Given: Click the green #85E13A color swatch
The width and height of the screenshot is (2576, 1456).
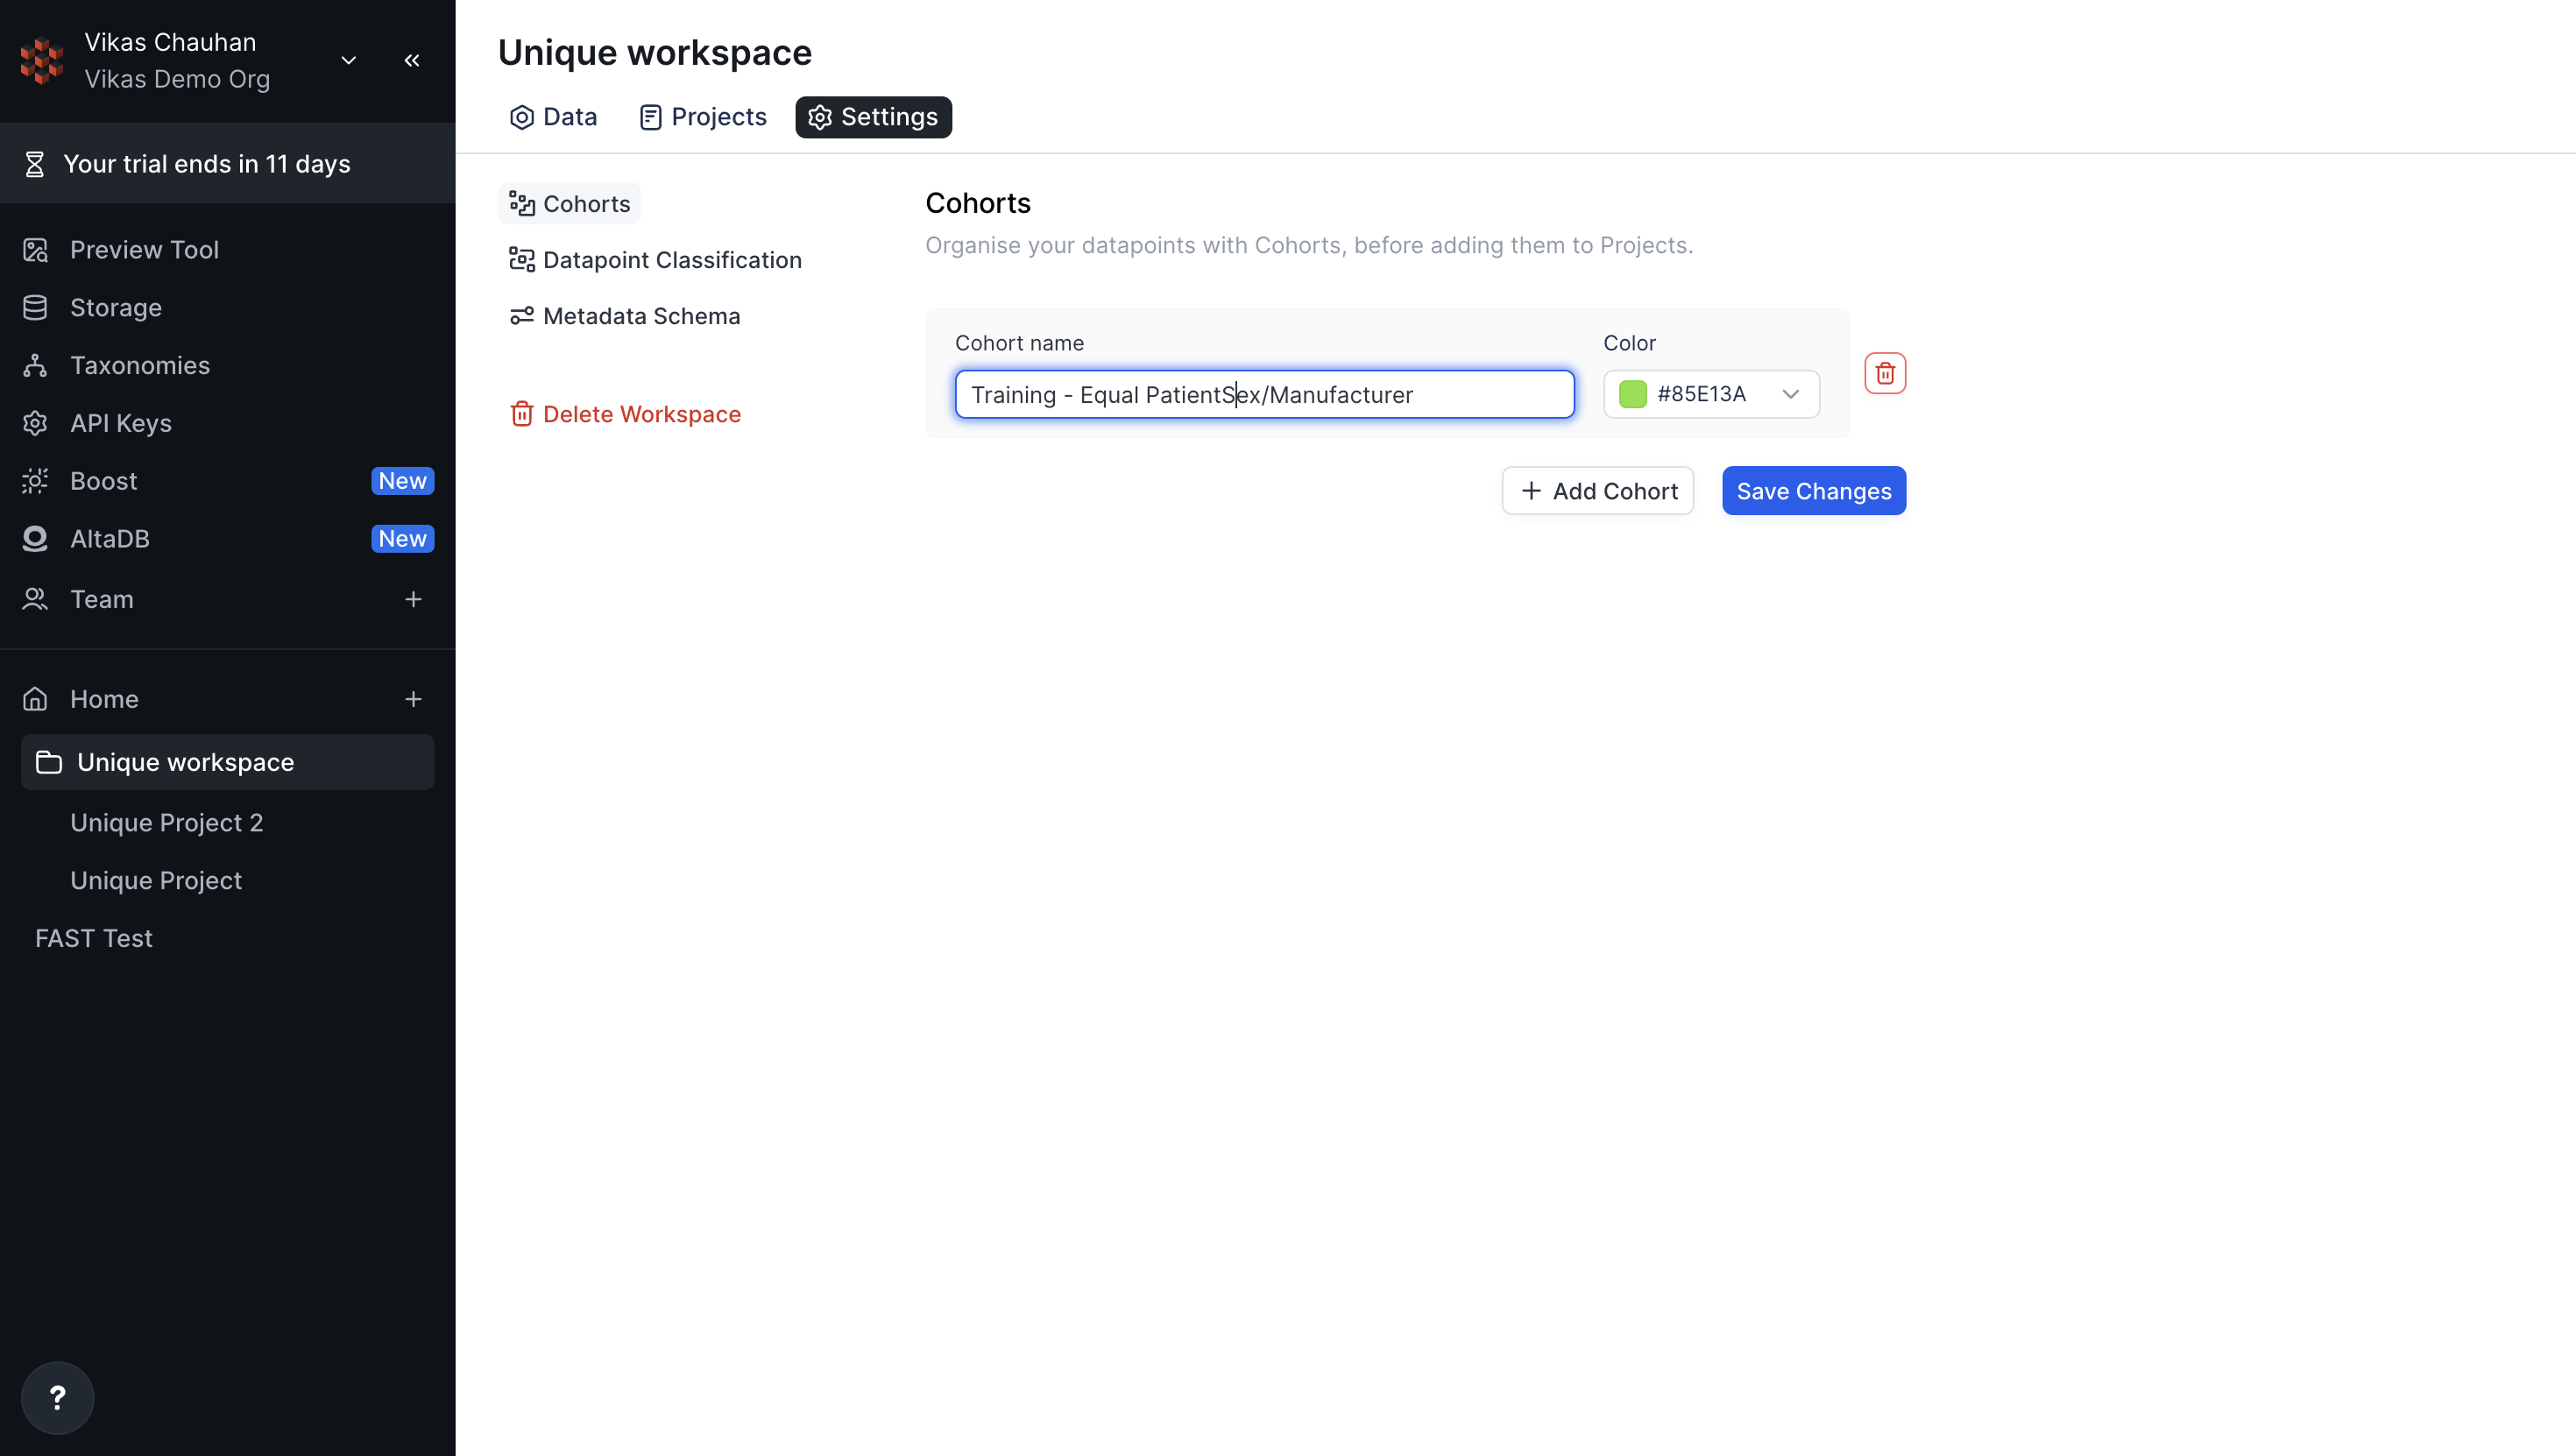Looking at the screenshot, I should 1632,394.
